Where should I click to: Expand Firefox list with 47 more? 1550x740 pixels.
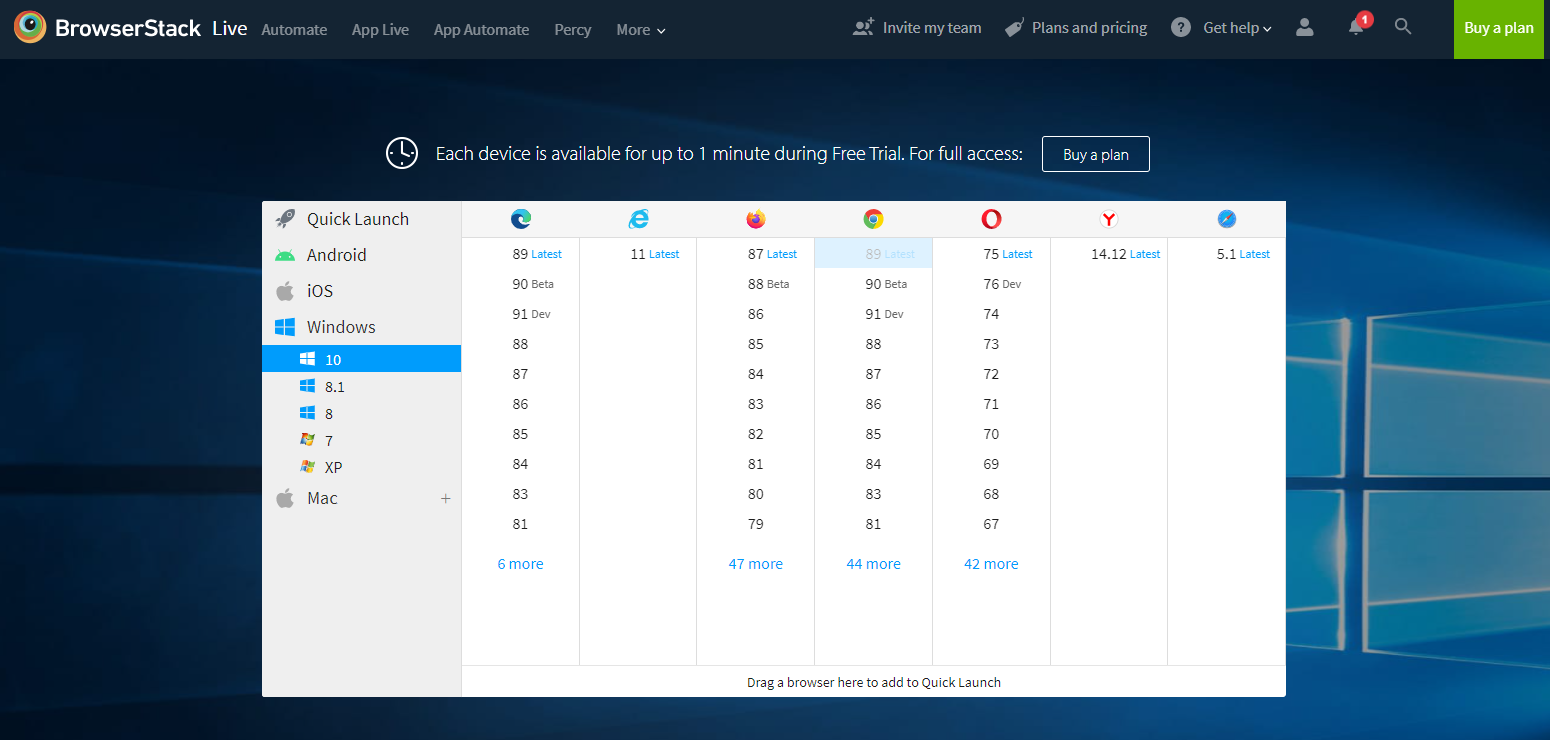coord(756,564)
